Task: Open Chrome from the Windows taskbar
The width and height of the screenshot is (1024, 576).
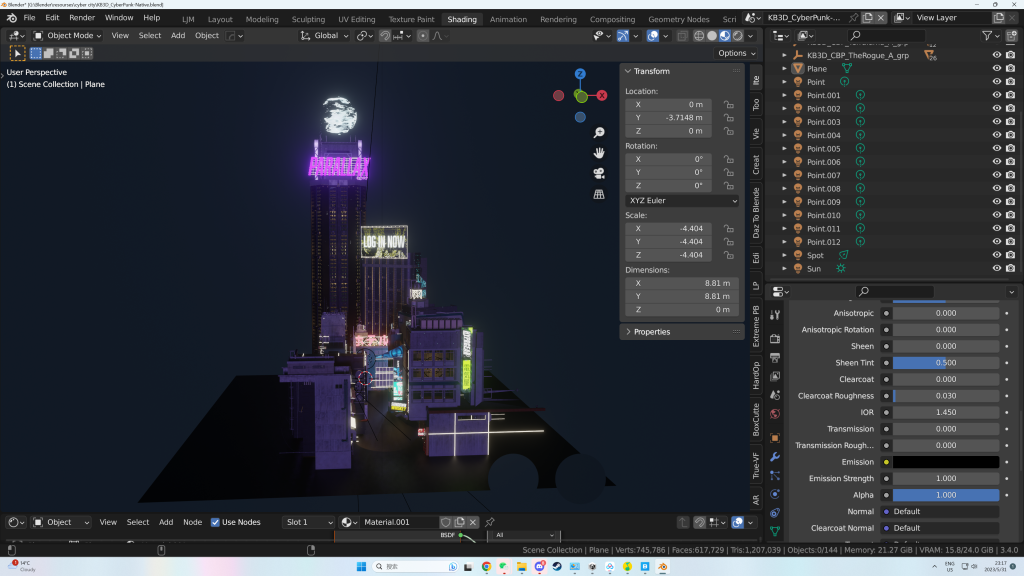Action: tap(487, 566)
